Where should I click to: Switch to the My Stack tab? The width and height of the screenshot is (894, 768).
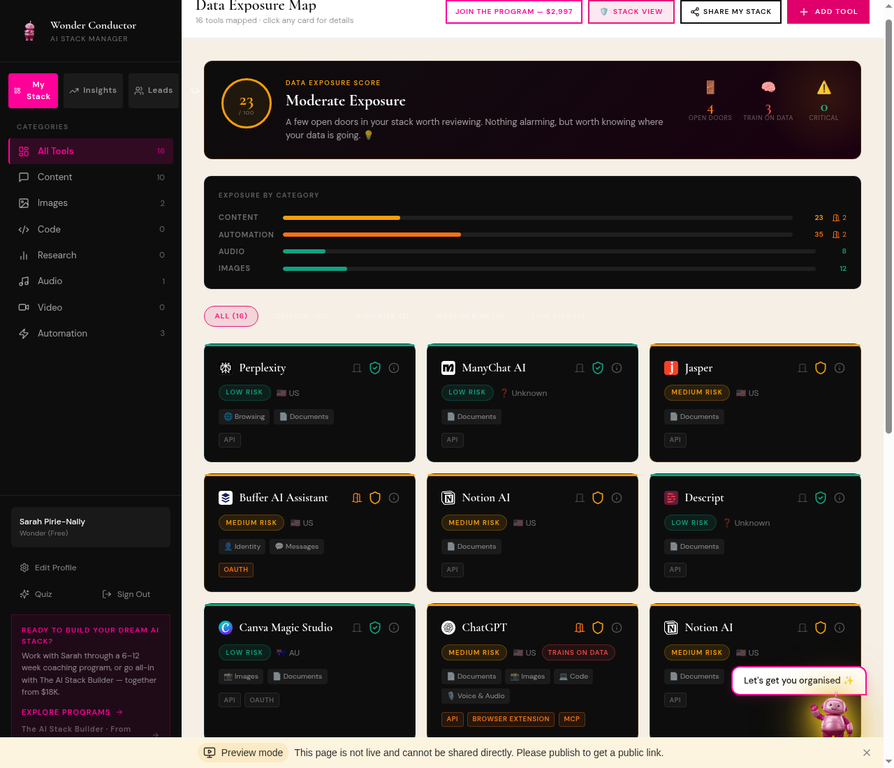[x=33, y=91]
